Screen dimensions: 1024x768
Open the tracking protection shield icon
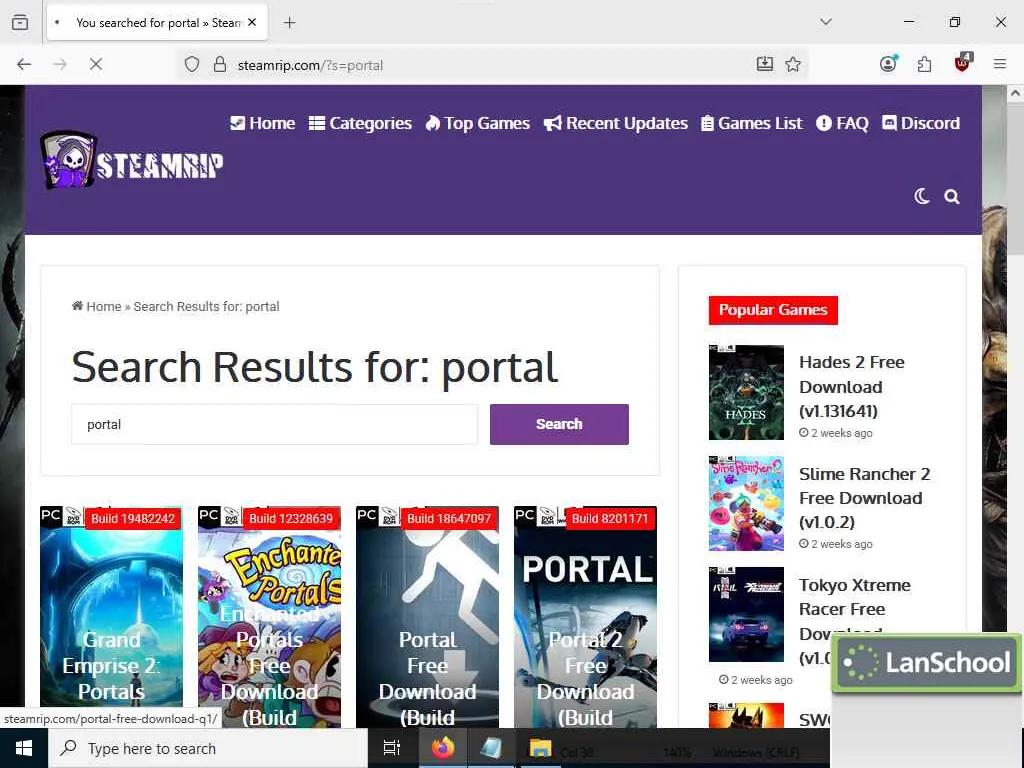click(191, 65)
